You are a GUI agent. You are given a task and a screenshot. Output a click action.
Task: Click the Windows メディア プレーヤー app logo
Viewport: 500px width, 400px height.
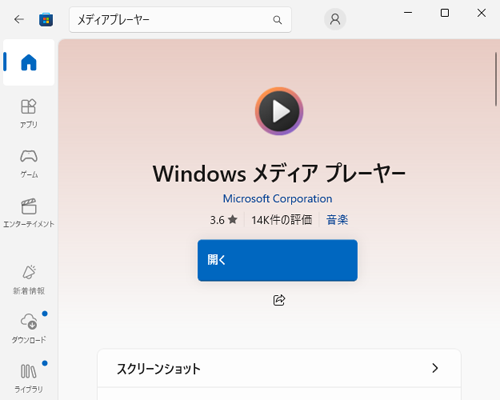click(279, 111)
